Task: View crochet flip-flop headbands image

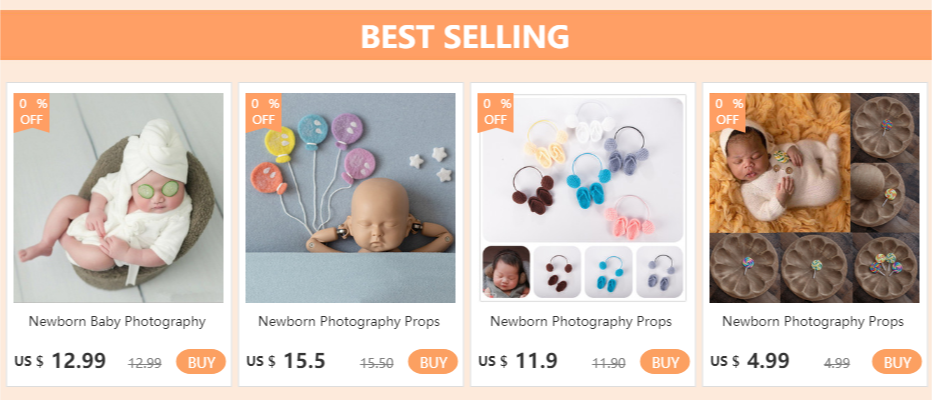Action: coord(583,198)
